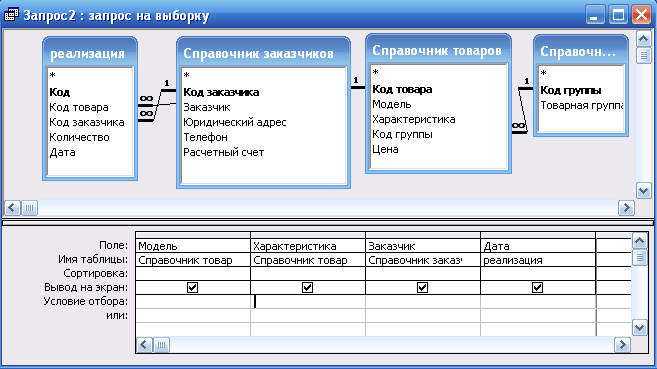Viewport: 657px width, 369px height.
Task: Minimize the Запрос2 window
Action: pos(595,15)
